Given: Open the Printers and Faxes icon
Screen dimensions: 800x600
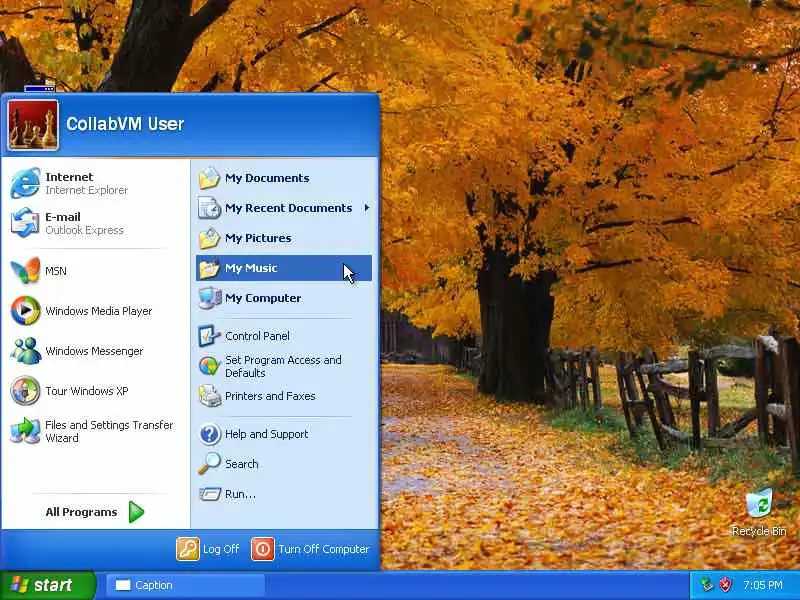Looking at the screenshot, I should pos(209,396).
